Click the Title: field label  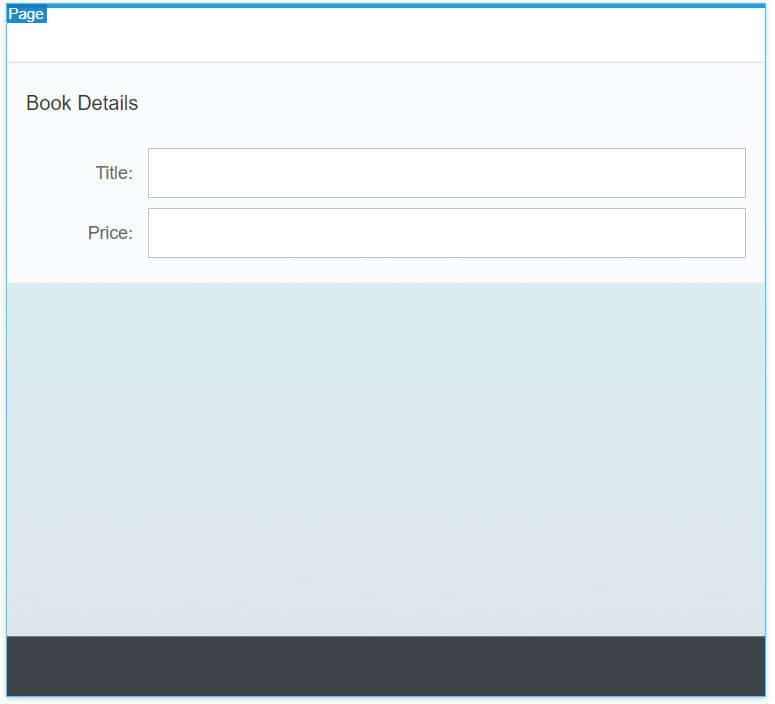point(114,173)
